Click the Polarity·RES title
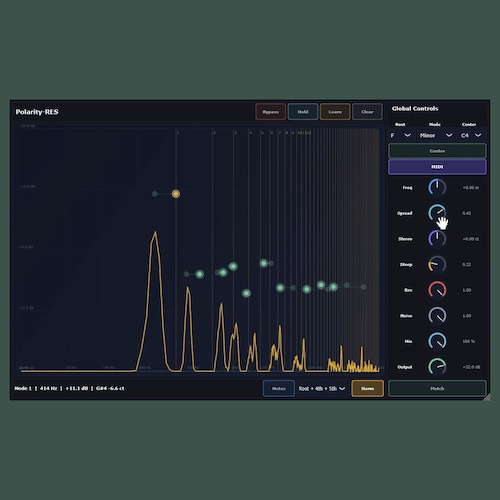The height and width of the screenshot is (500, 500). pyautogui.click(x=37, y=112)
